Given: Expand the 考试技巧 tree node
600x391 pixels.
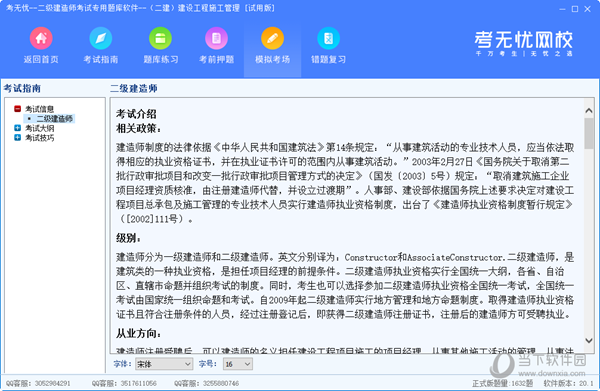Looking at the screenshot, I should pyautogui.click(x=17, y=137).
